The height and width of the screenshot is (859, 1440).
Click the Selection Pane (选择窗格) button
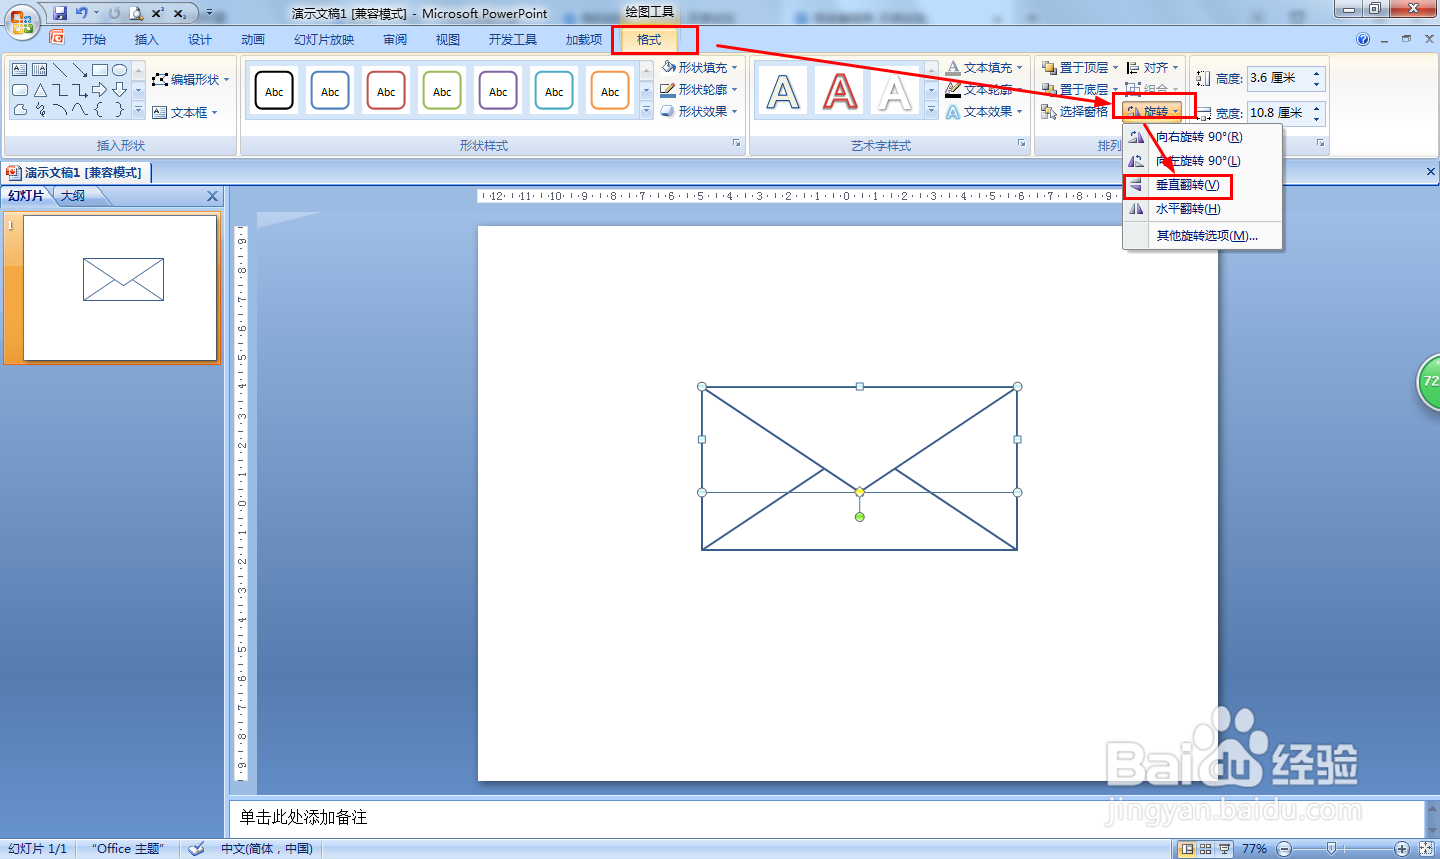click(1075, 111)
